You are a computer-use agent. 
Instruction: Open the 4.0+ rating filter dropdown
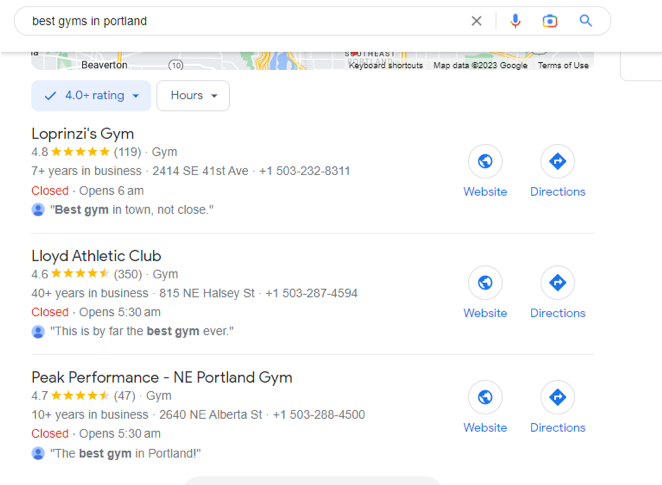point(91,96)
